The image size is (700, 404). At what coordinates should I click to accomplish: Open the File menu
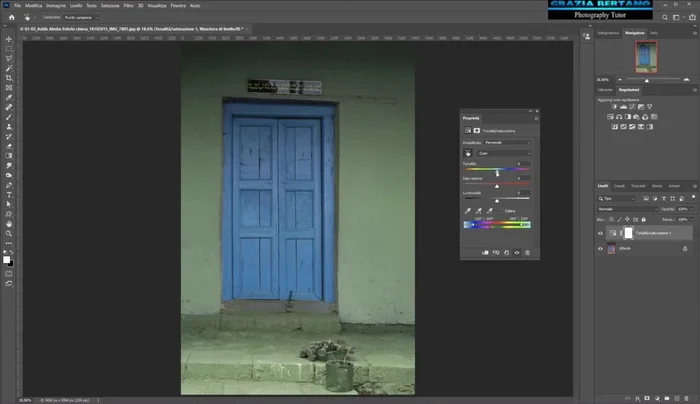(17, 6)
